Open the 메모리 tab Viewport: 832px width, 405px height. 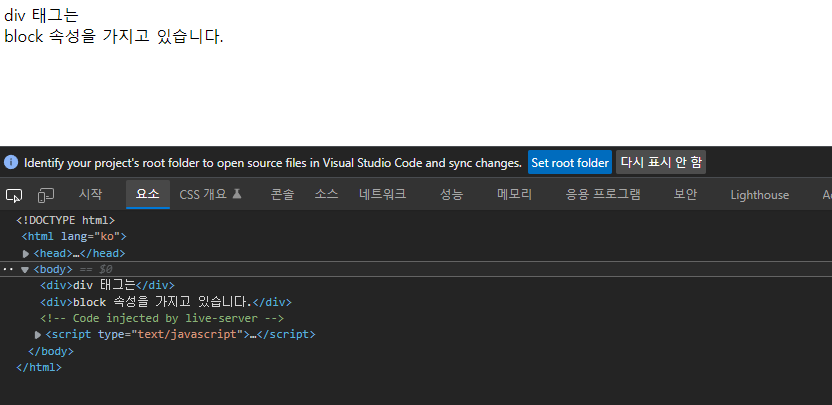(x=515, y=194)
